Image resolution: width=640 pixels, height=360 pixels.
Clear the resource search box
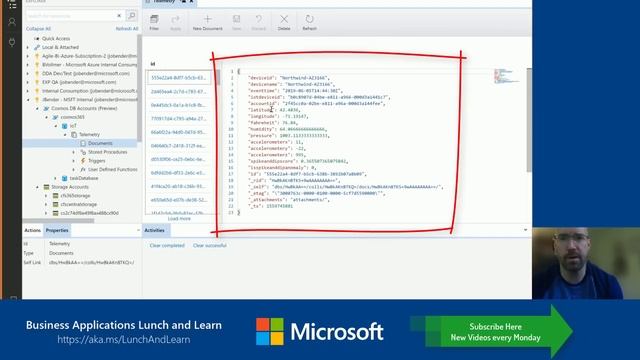click(119, 16)
